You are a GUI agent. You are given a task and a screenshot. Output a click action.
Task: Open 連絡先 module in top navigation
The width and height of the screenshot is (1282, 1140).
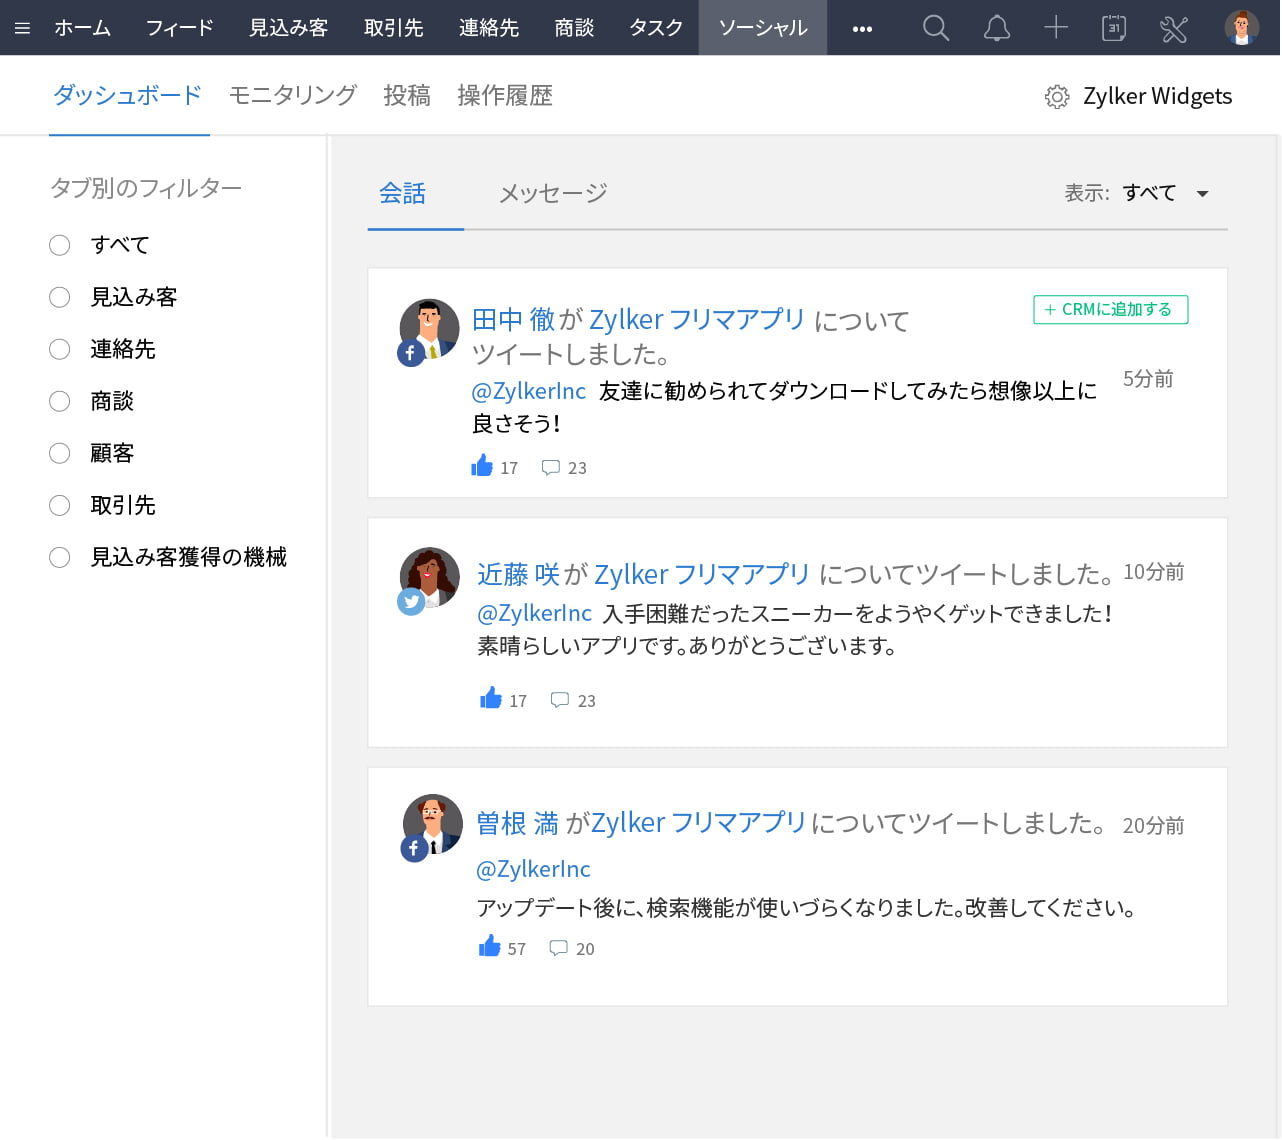(489, 28)
